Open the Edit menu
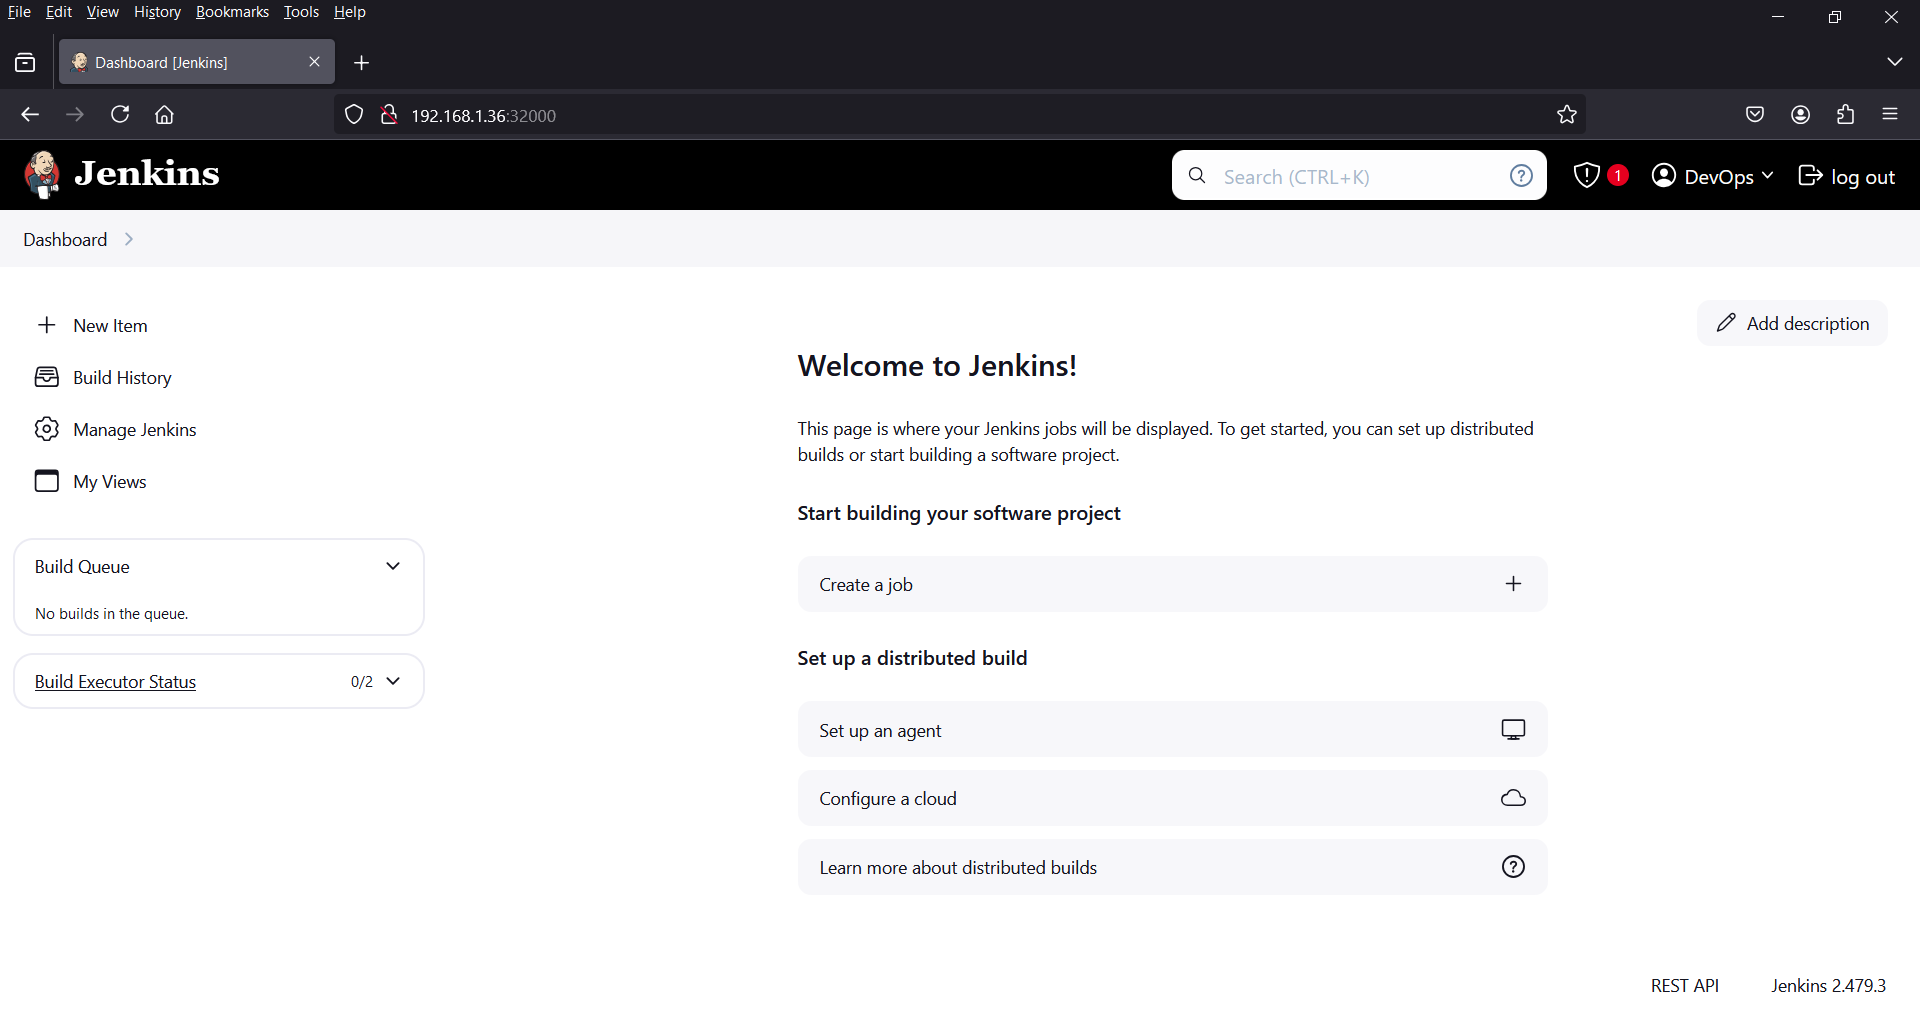This screenshot has height=1020, width=1920. [x=59, y=12]
